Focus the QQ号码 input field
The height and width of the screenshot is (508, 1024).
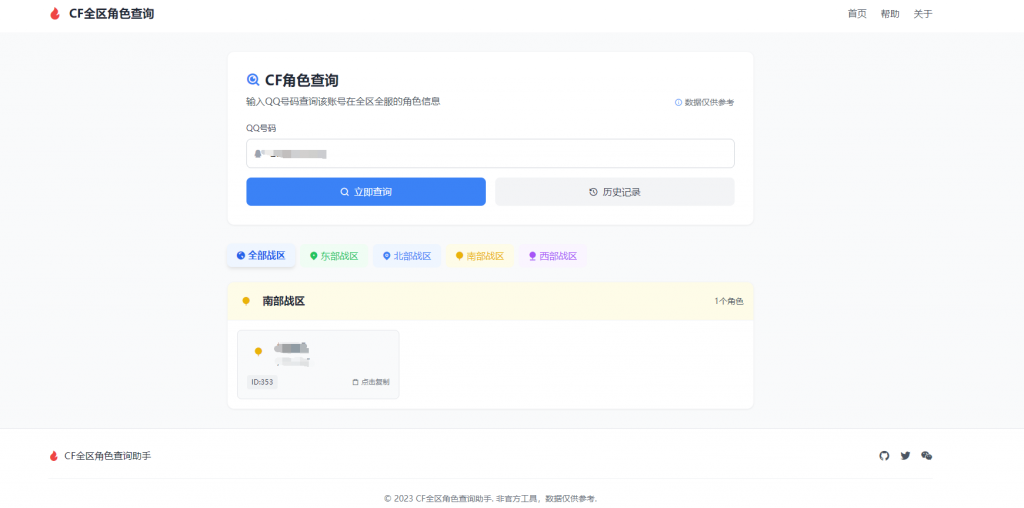tap(490, 153)
